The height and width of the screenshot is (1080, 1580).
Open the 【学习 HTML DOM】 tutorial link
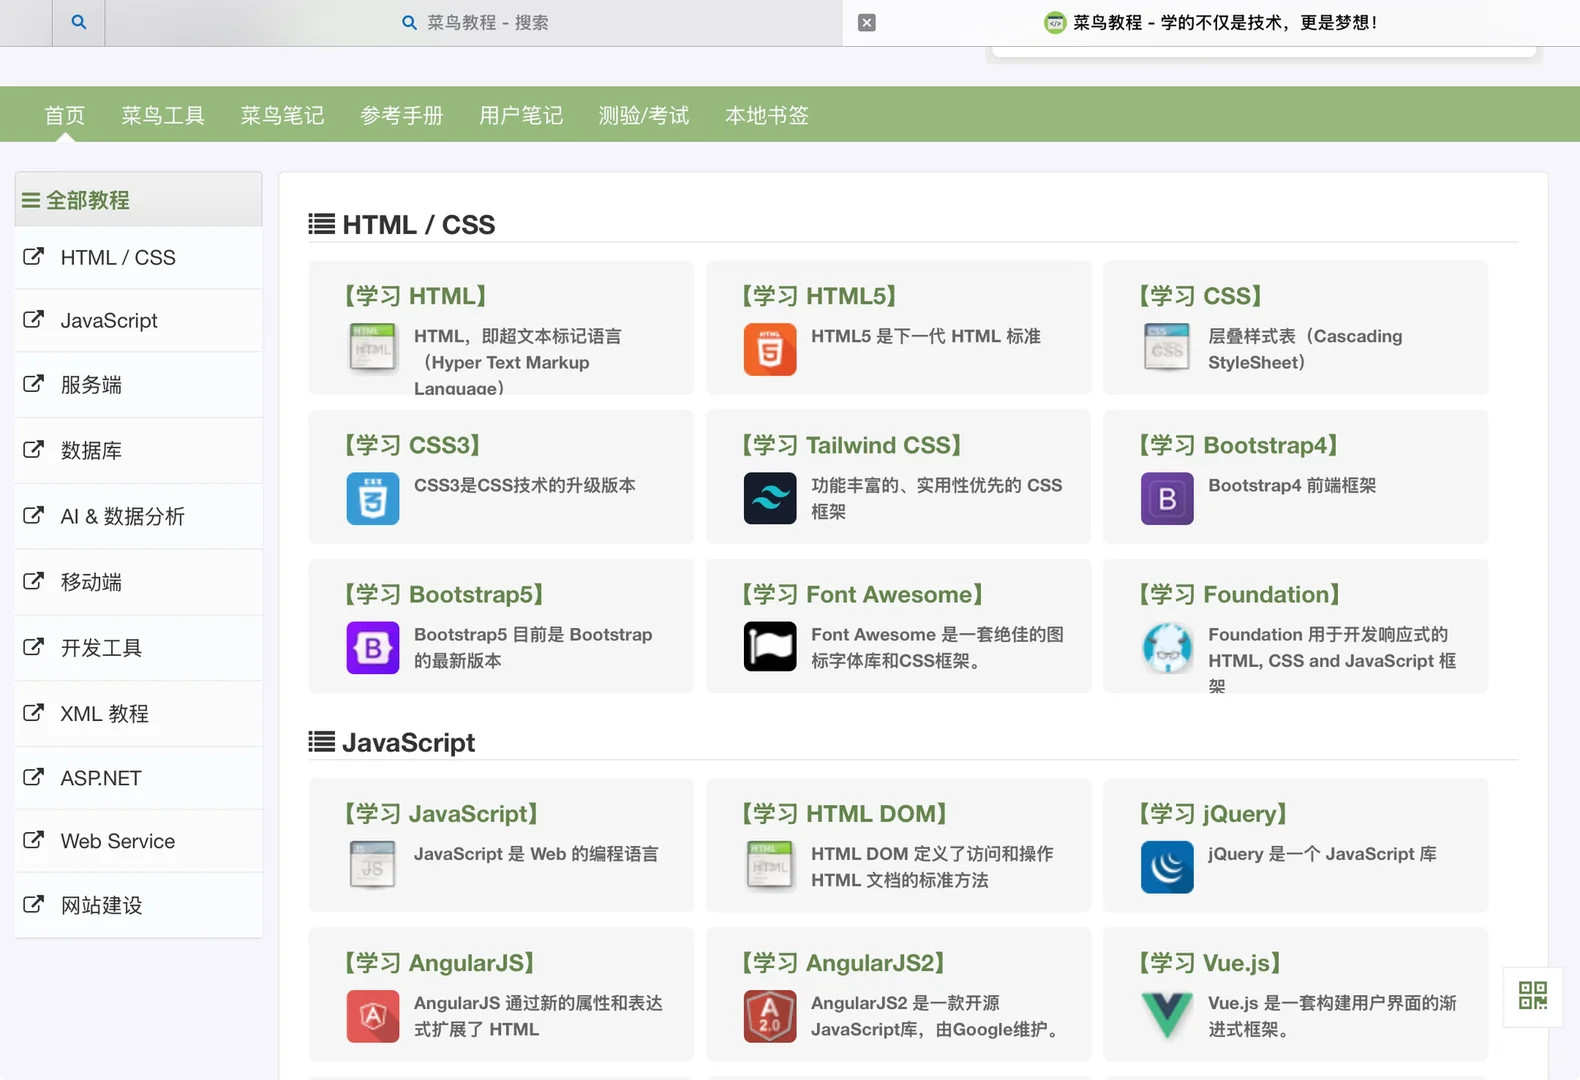(844, 813)
